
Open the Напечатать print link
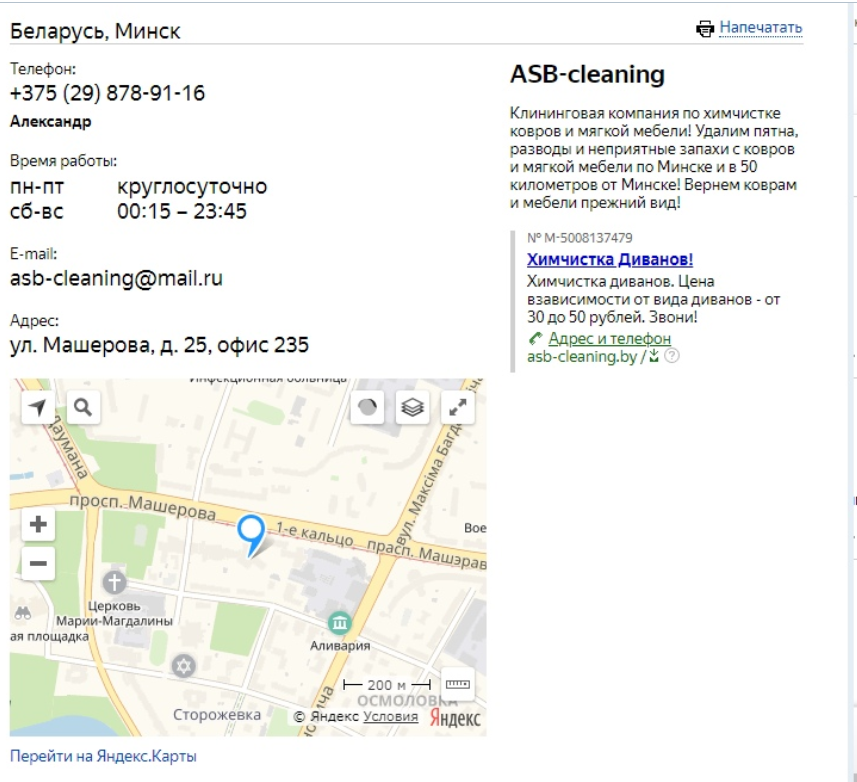[760, 27]
